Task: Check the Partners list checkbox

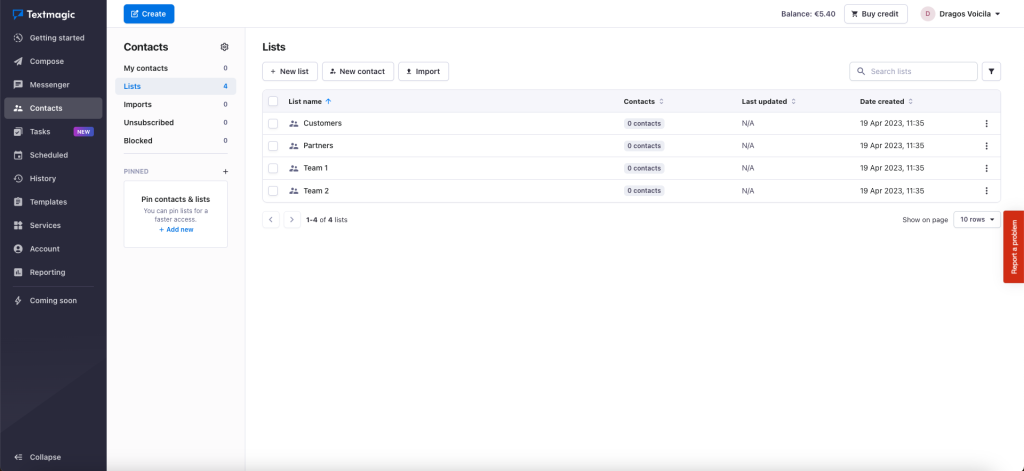Action: click(273, 146)
